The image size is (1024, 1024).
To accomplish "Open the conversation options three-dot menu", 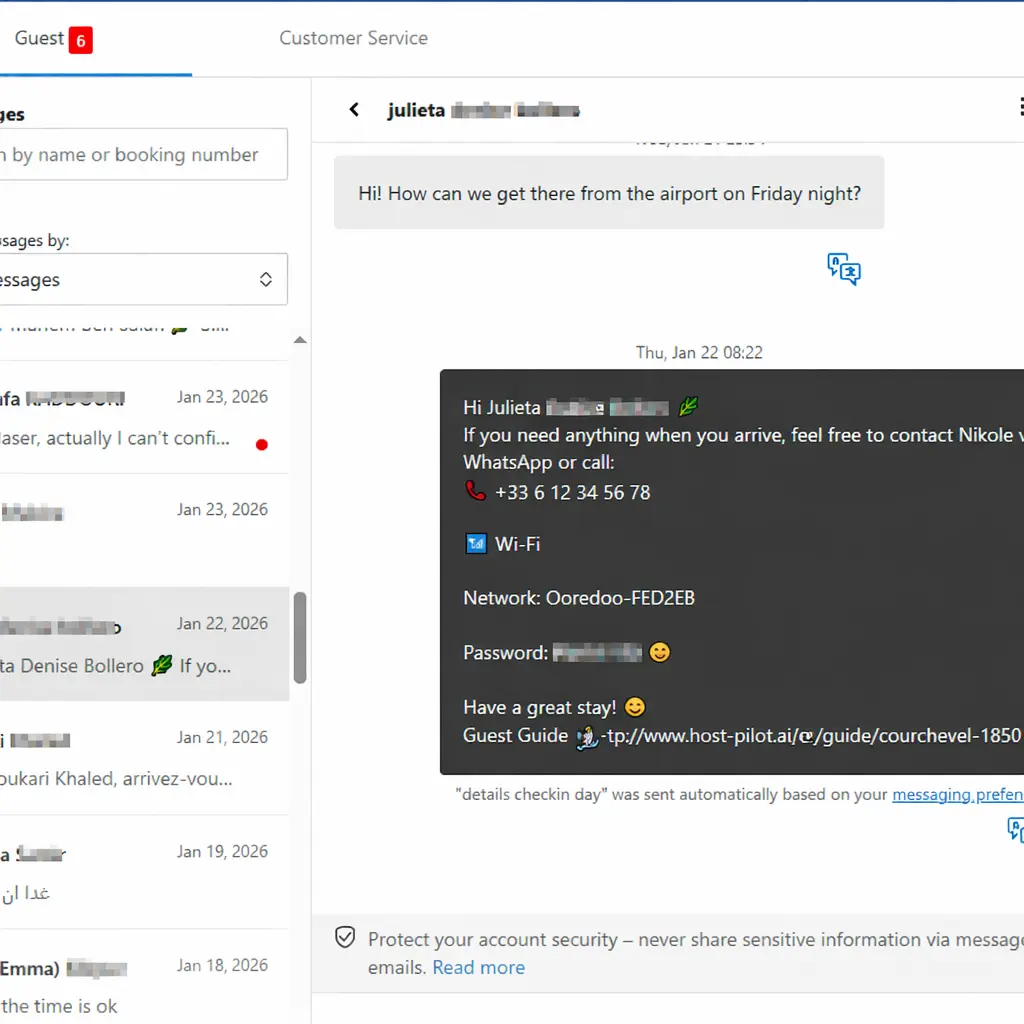I will pyautogui.click(x=1020, y=108).
